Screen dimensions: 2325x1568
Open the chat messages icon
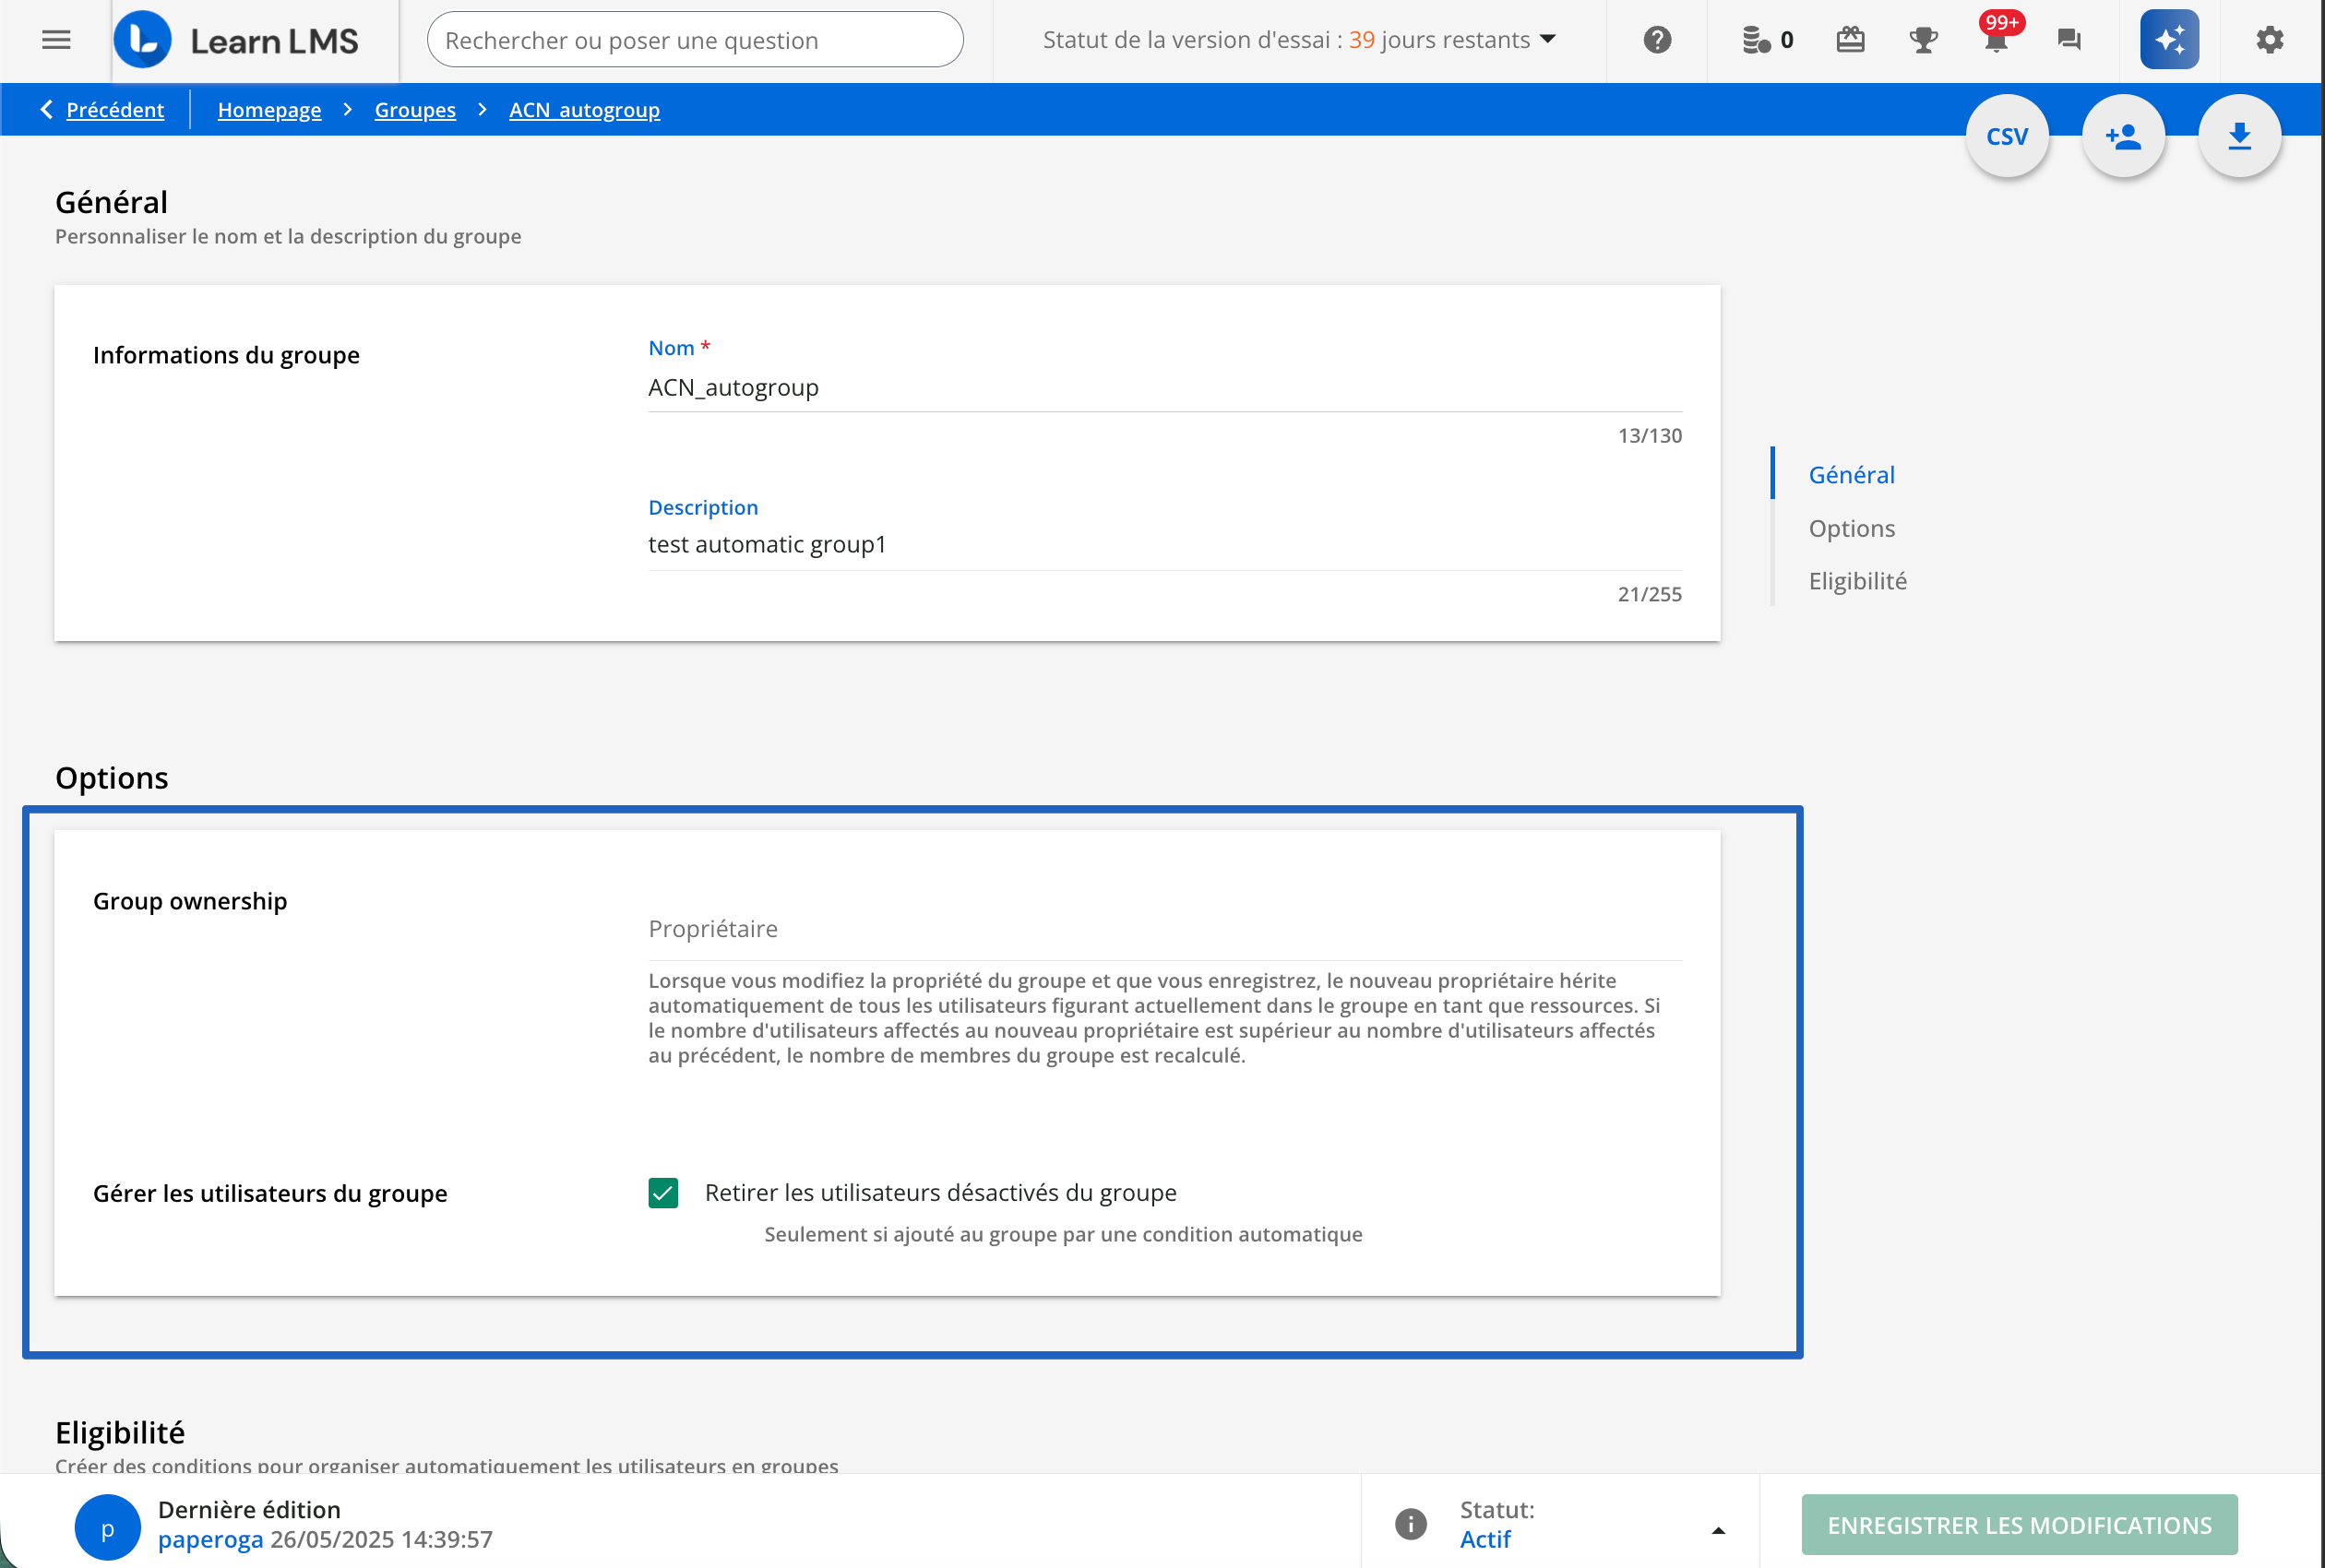(2069, 40)
